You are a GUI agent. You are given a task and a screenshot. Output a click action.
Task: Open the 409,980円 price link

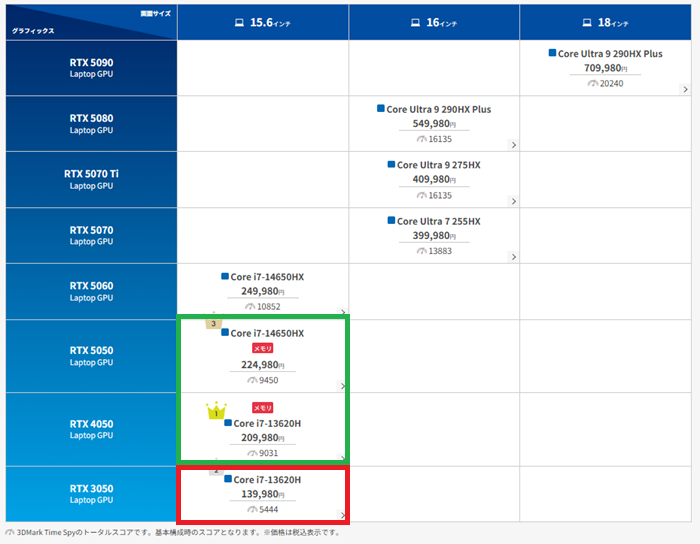pyautogui.click(x=434, y=179)
